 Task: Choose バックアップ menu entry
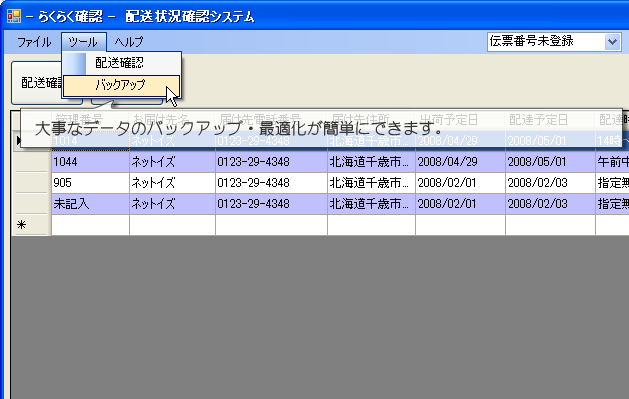pos(122,85)
